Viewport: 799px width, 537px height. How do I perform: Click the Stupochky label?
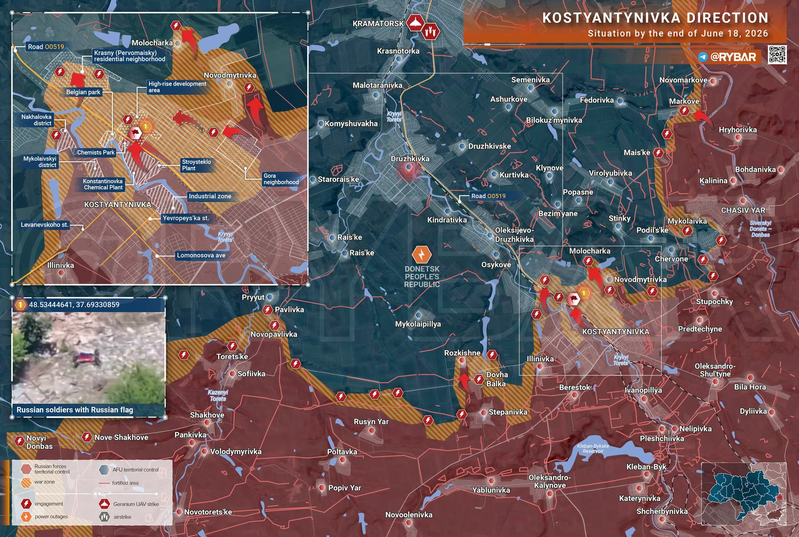(x=714, y=302)
